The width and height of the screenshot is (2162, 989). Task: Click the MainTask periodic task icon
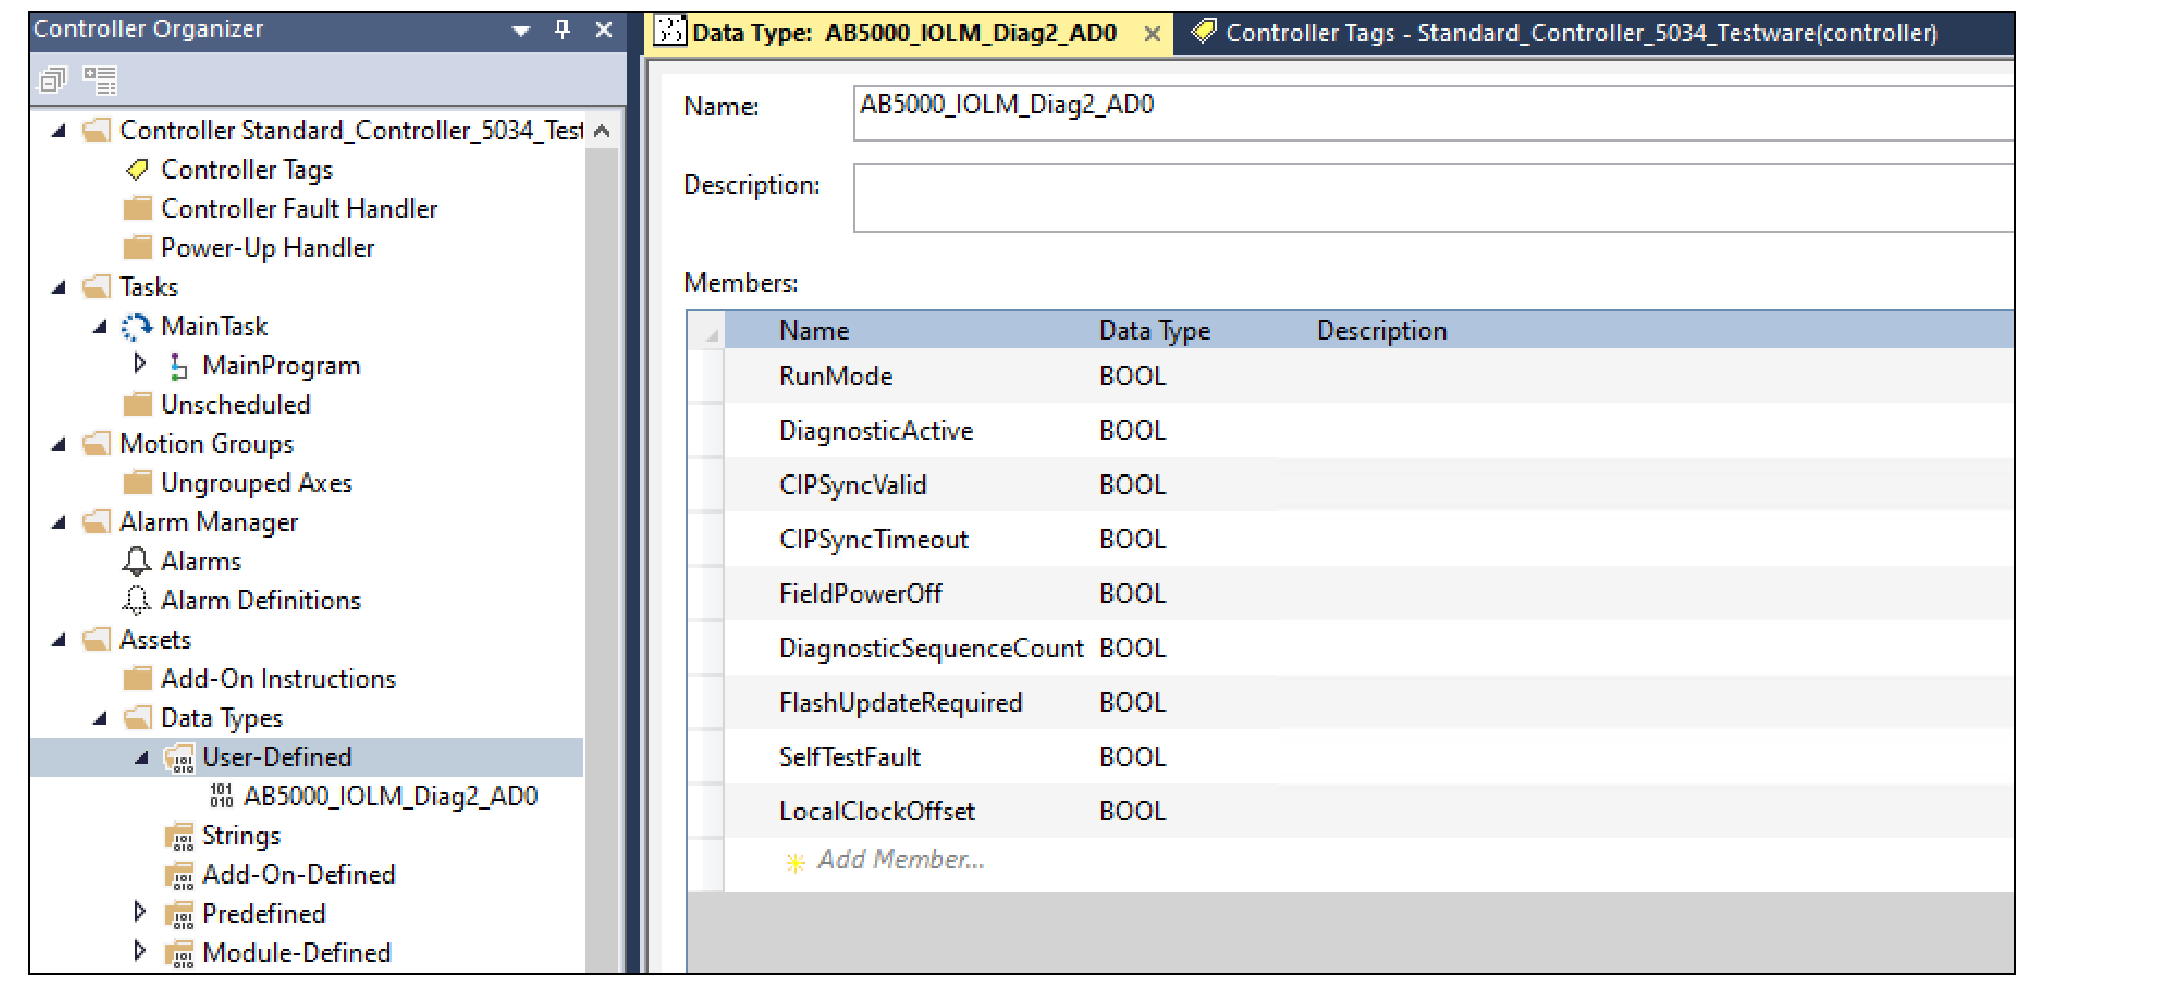point(137,327)
